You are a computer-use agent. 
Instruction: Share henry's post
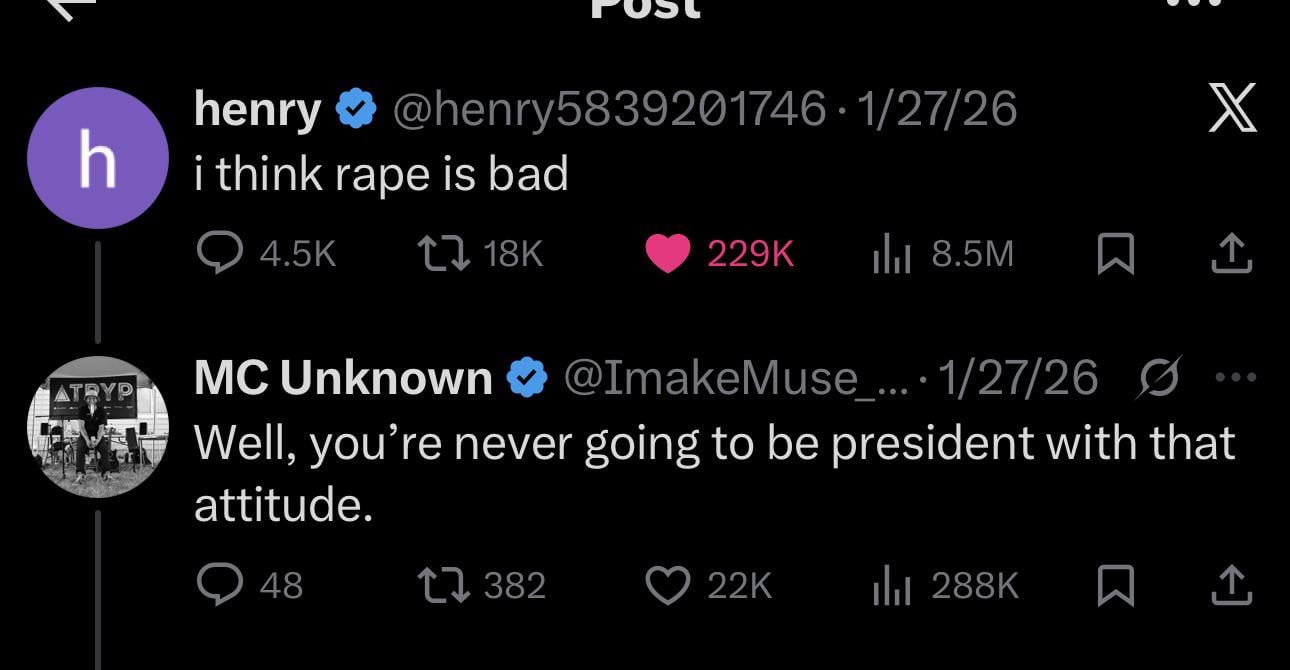click(1231, 255)
